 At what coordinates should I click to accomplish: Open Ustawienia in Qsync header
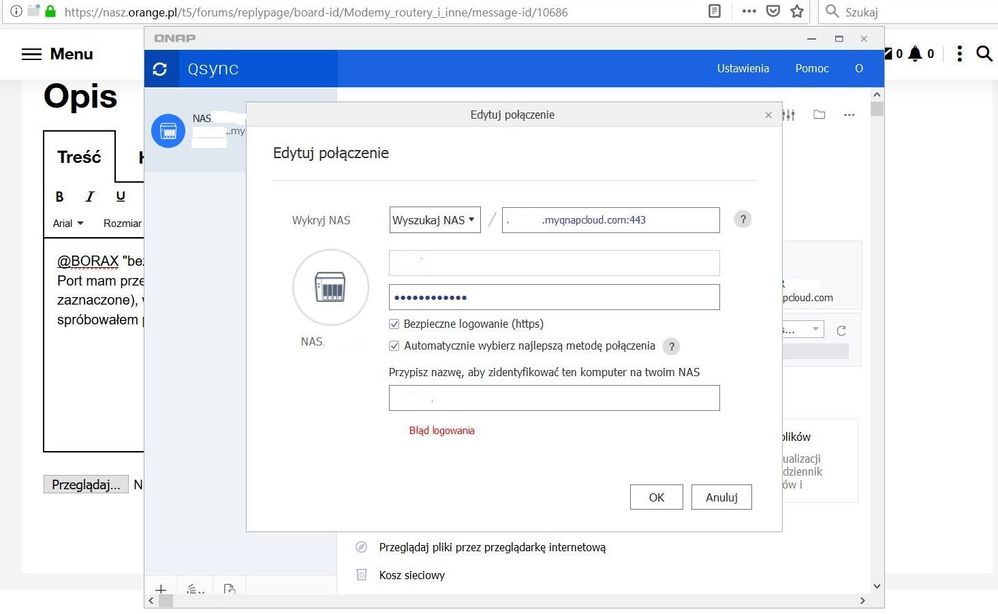pos(743,69)
